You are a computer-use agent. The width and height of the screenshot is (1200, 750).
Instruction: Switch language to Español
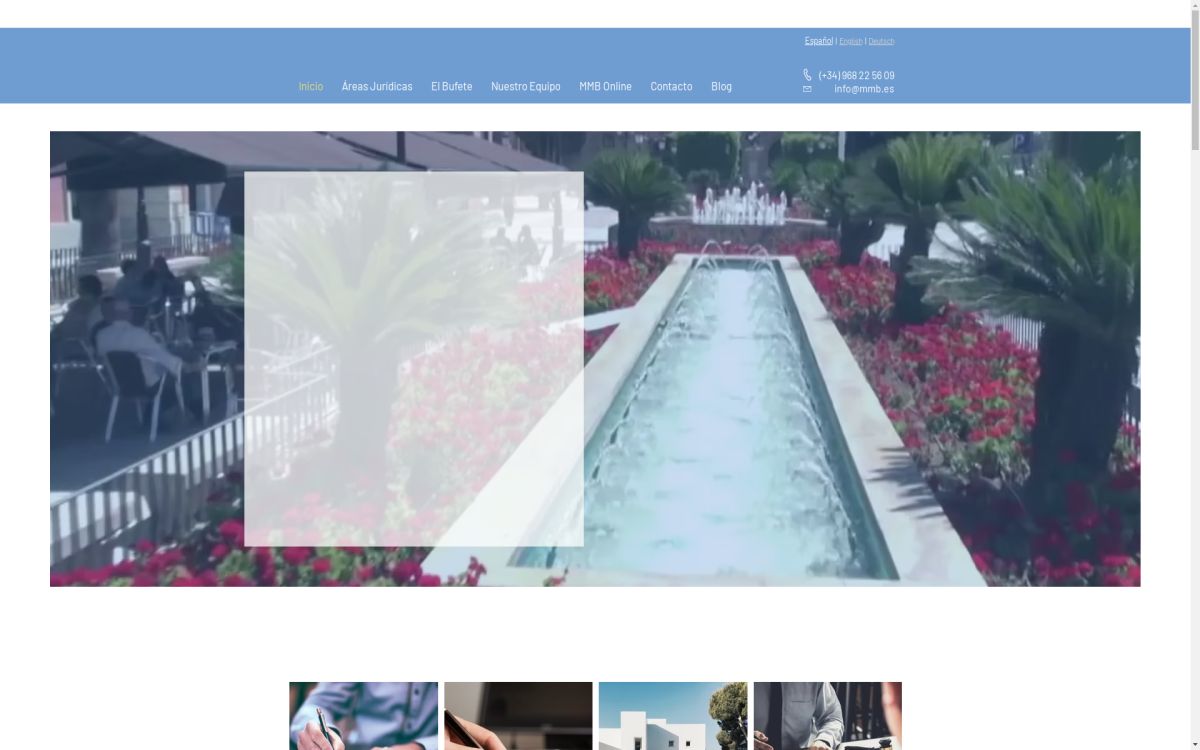pos(818,41)
